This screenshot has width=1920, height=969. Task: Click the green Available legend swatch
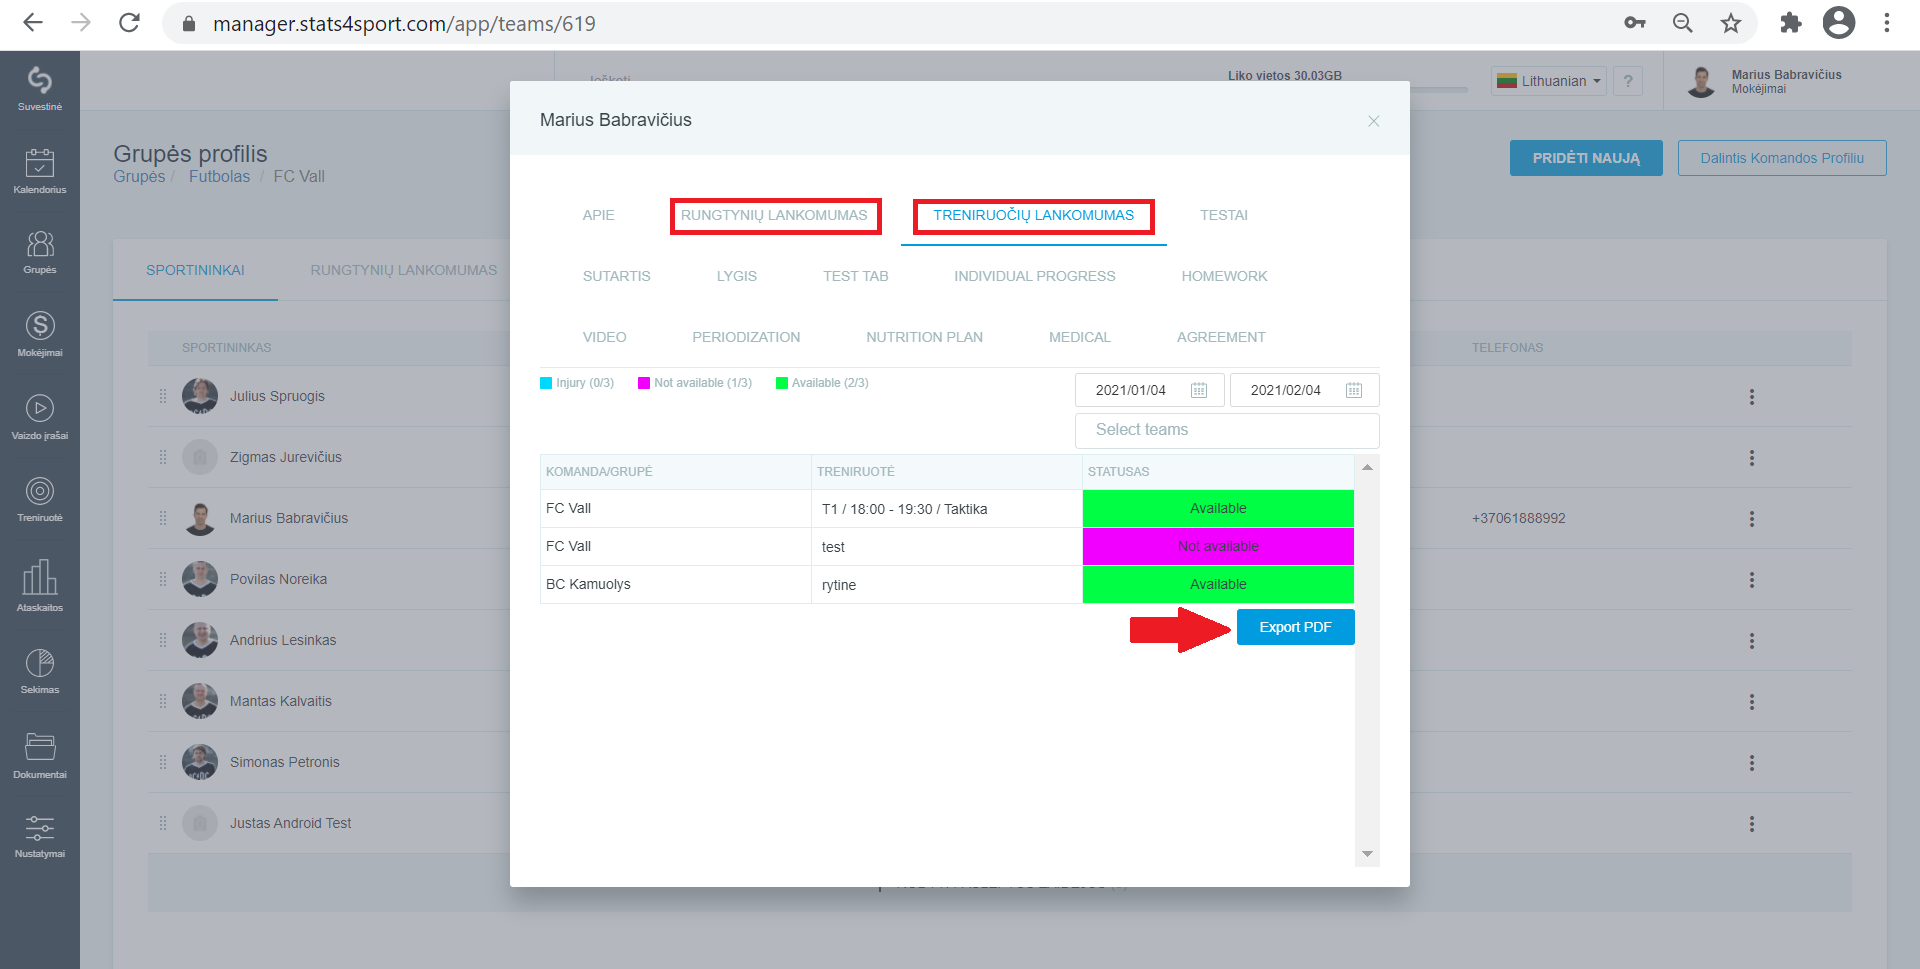click(x=782, y=383)
